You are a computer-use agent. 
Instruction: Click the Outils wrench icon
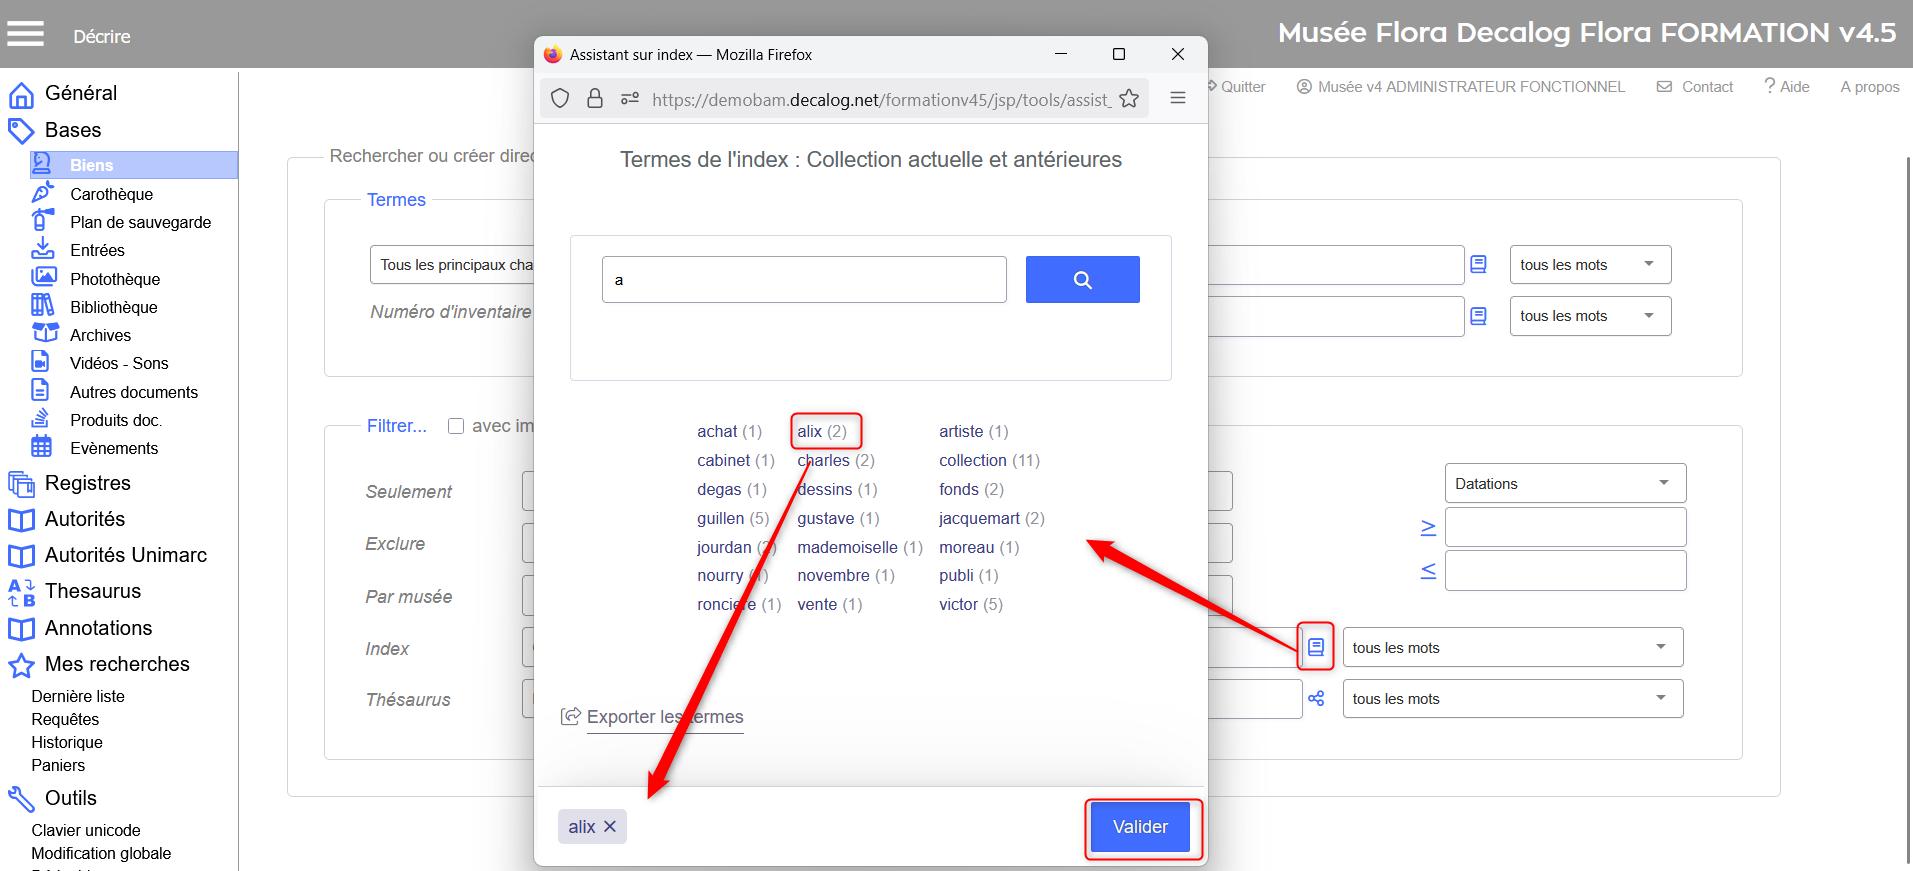(x=21, y=798)
